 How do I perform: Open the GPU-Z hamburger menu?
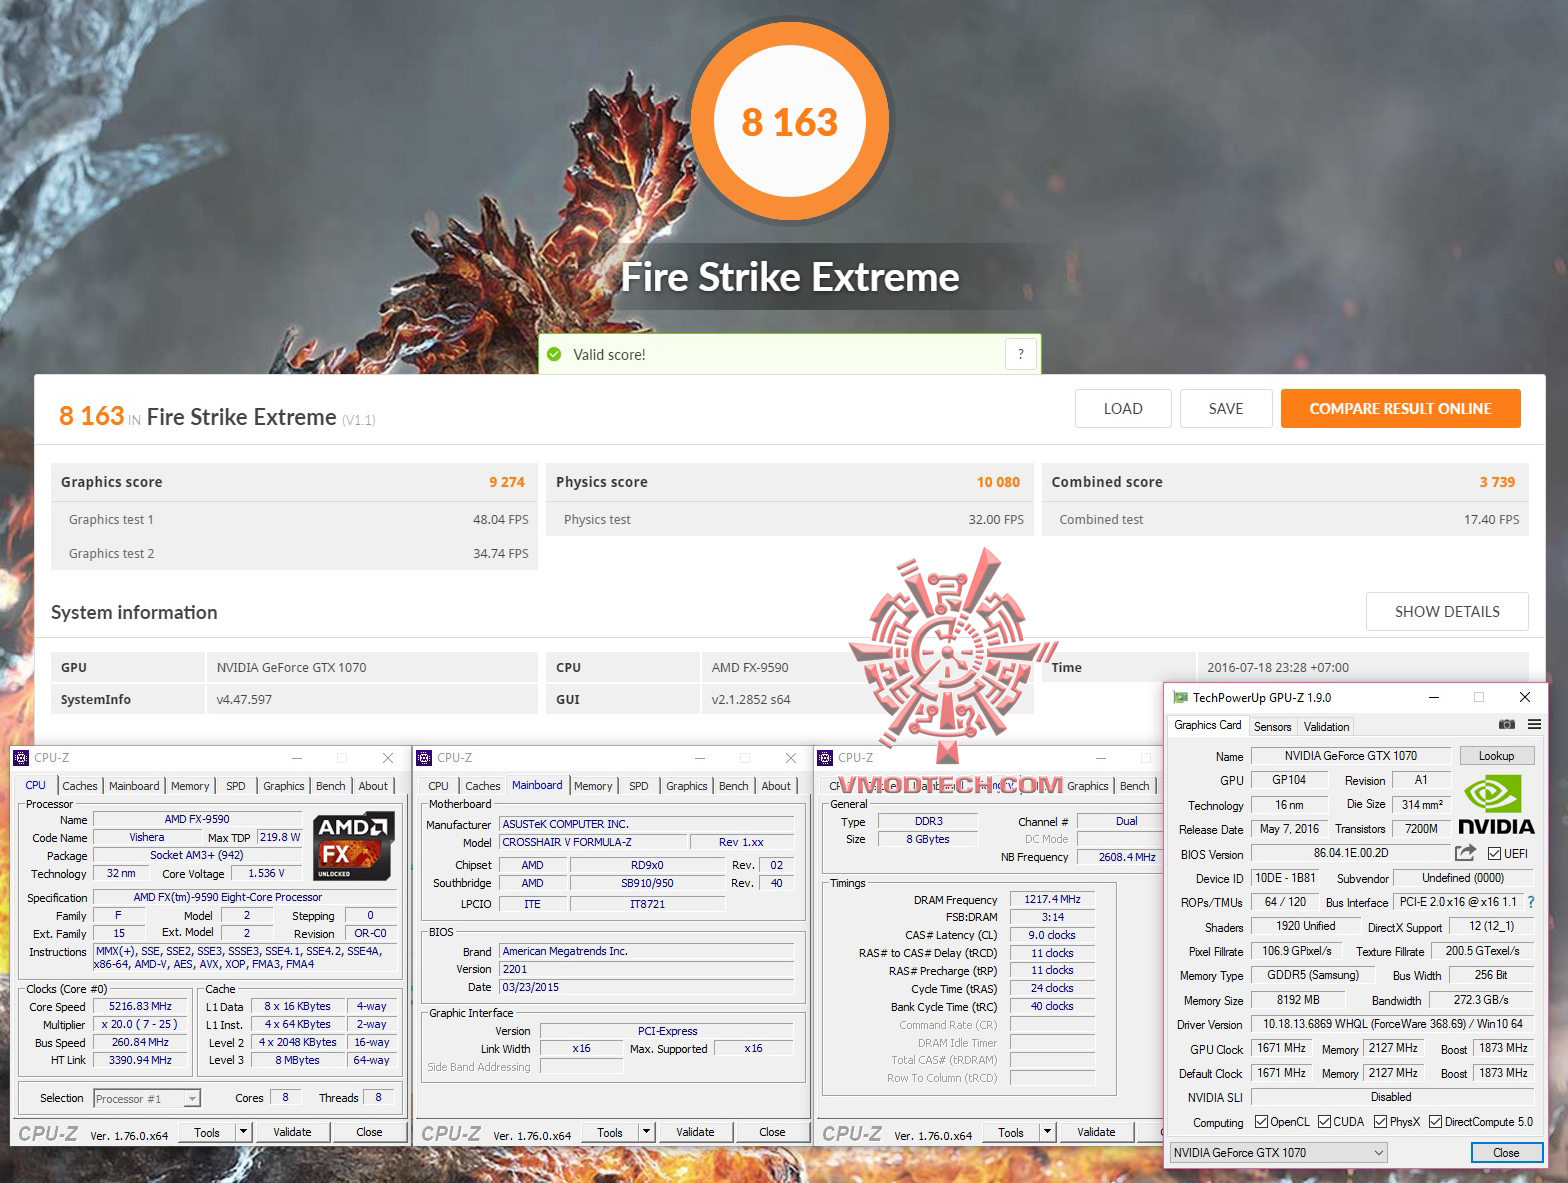tap(1534, 725)
